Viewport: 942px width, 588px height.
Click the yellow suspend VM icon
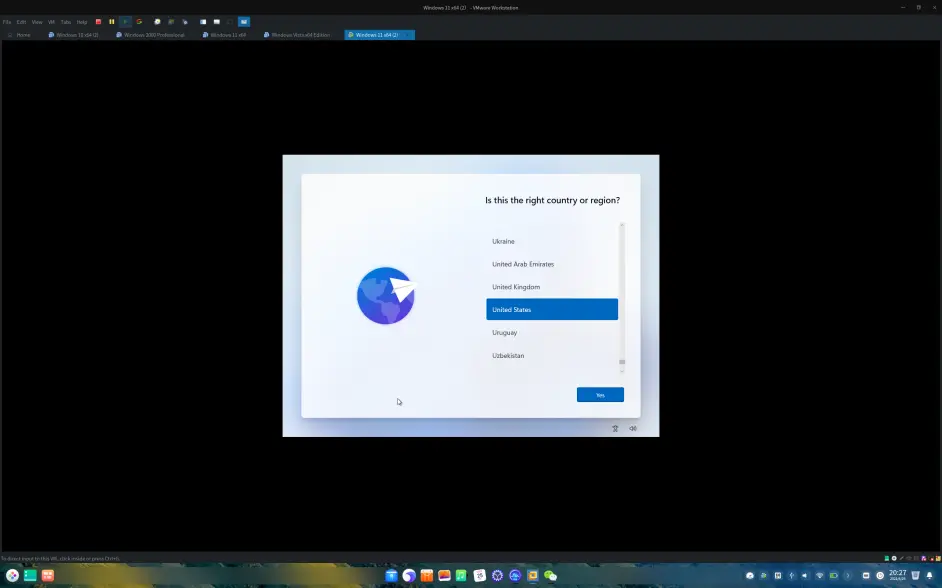[112, 22]
